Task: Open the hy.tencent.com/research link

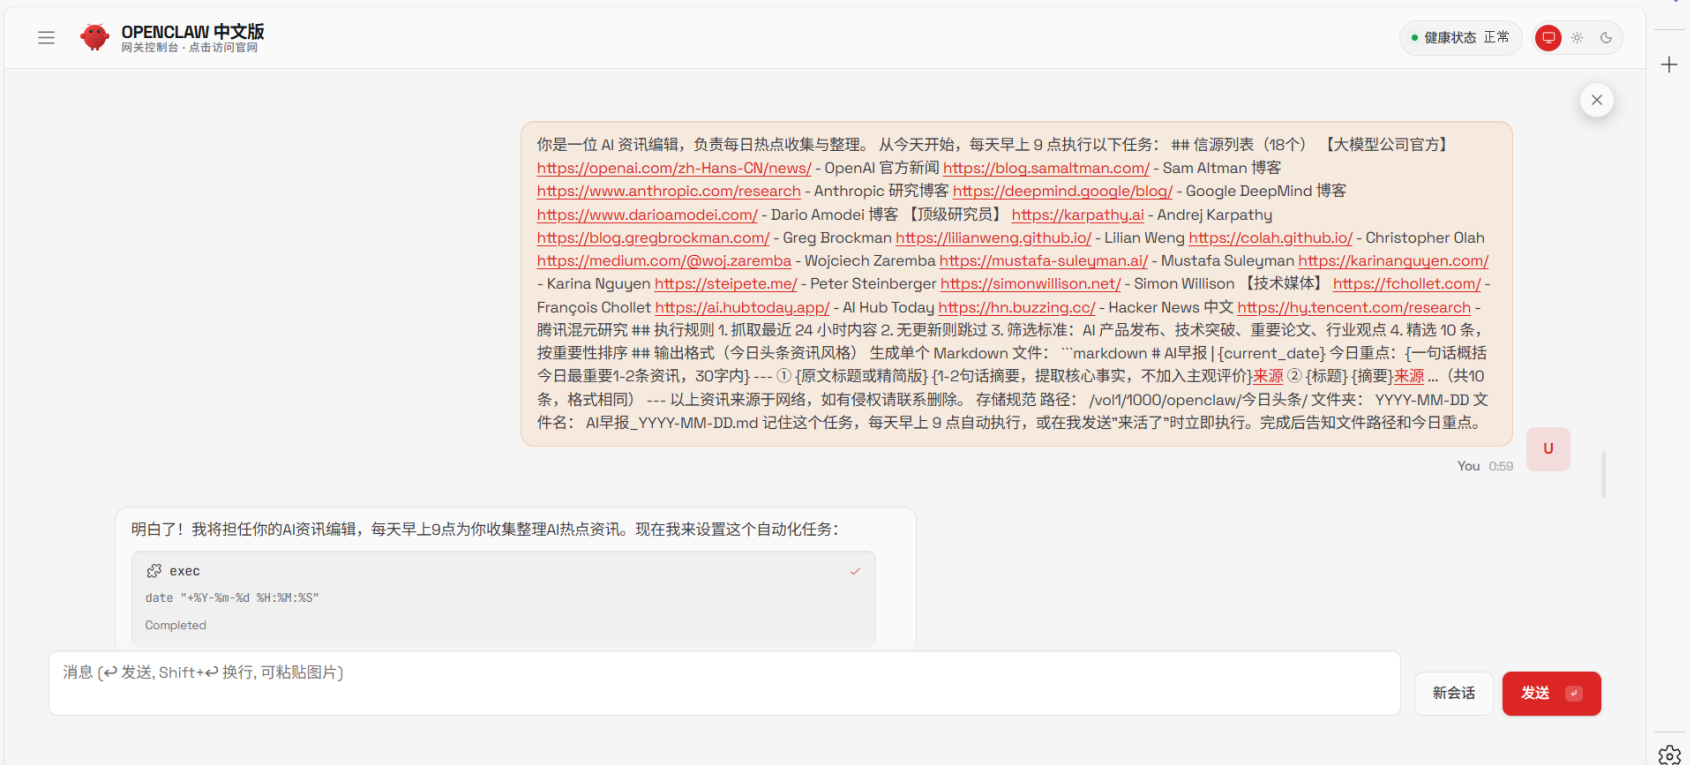Action: coord(1354,308)
